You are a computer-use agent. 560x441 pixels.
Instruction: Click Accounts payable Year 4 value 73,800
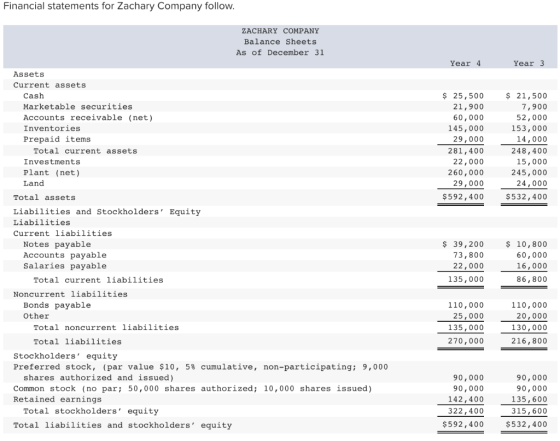(469, 255)
